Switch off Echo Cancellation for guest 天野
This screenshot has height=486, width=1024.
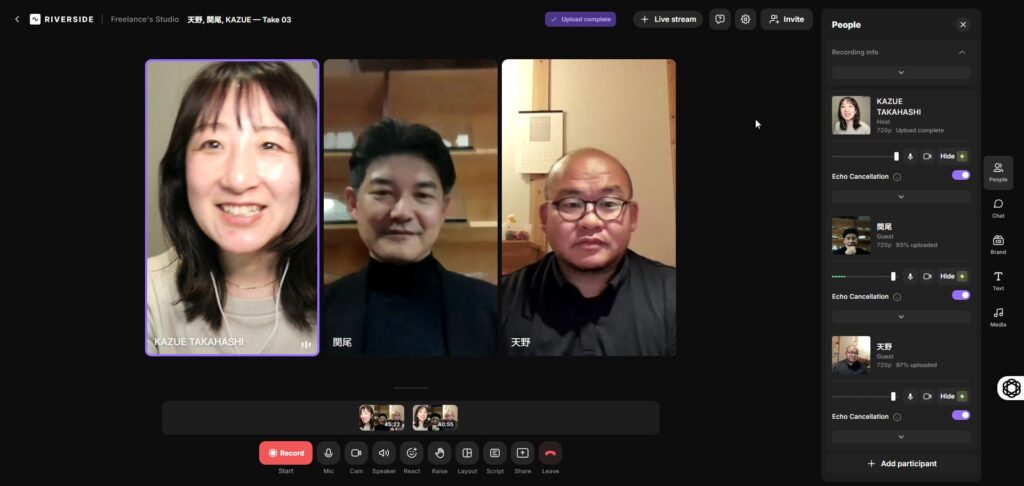[960, 415]
